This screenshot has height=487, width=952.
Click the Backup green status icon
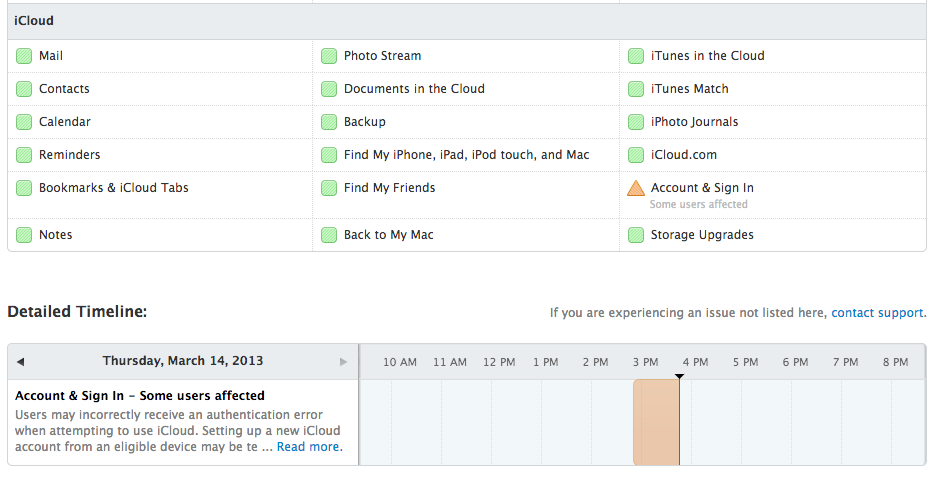pyautogui.click(x=328, y=121)
